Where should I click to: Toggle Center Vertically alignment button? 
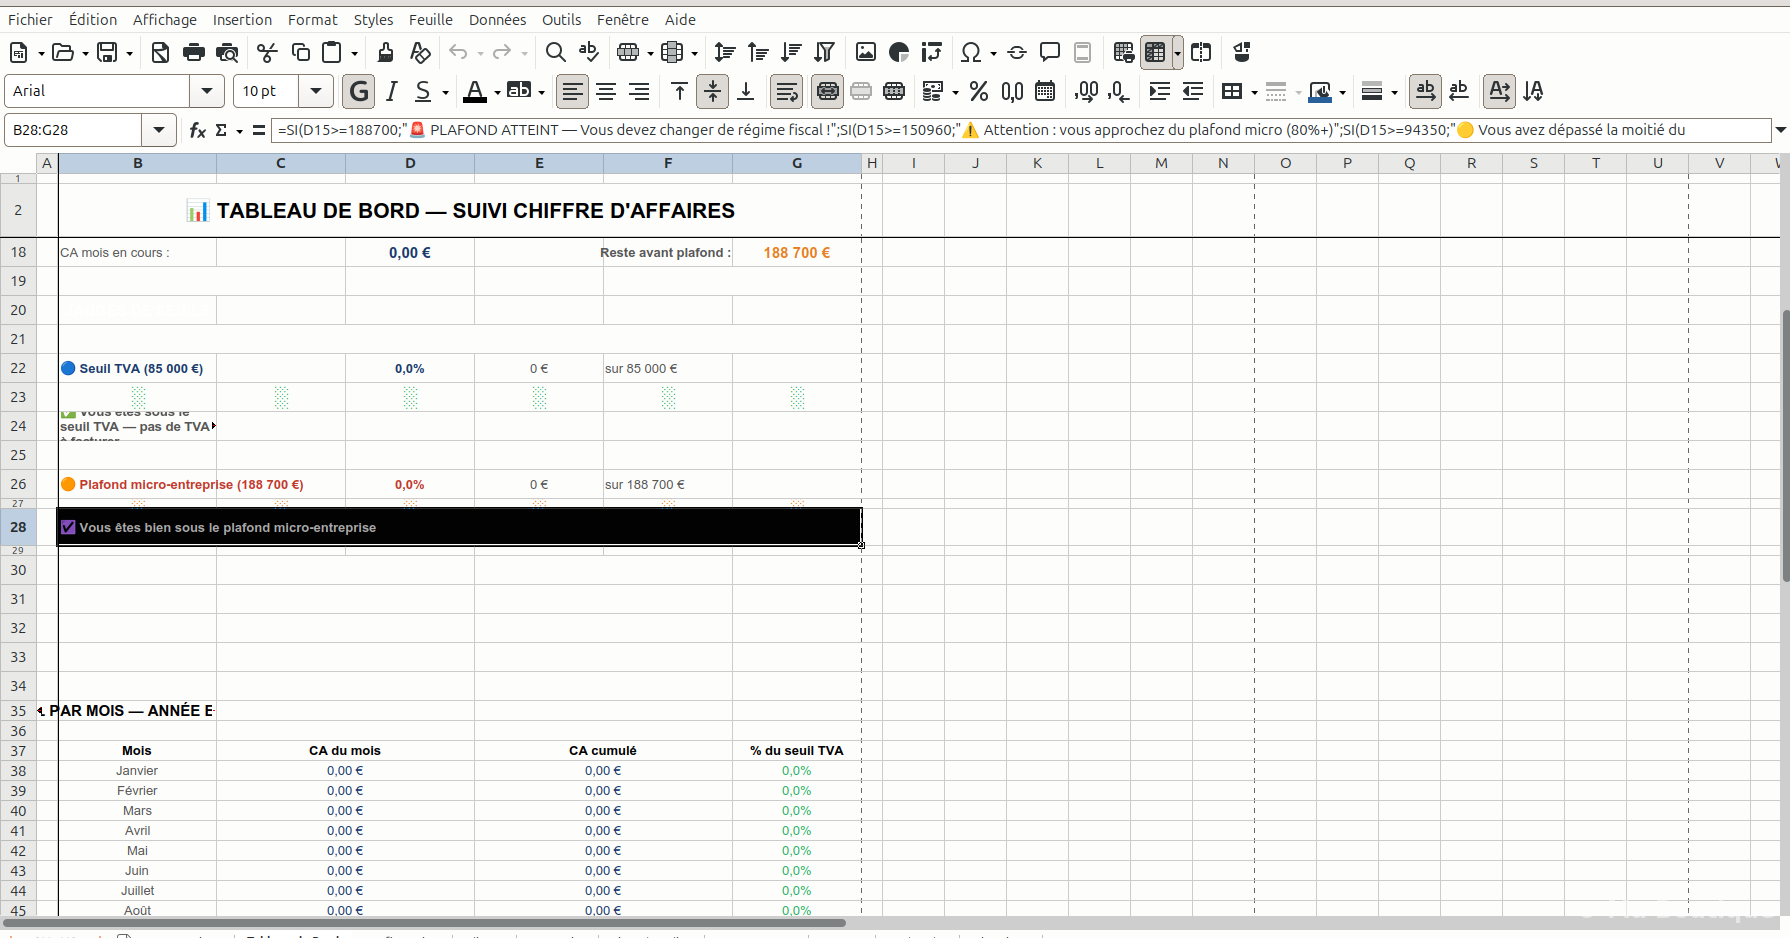coord(712,91)
